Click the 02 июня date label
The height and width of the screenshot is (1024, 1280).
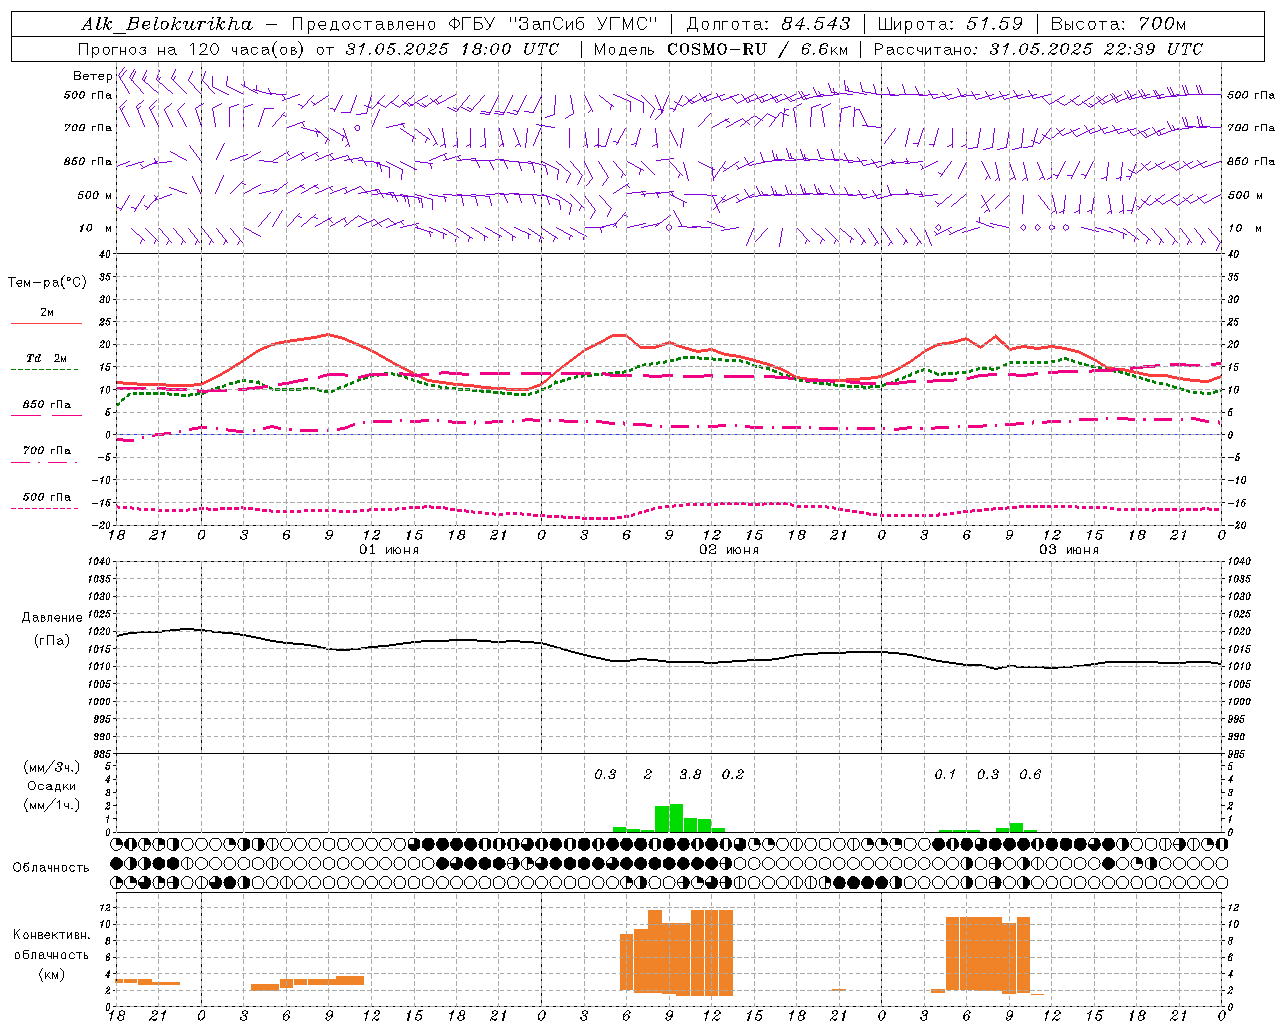pos(729,550)
